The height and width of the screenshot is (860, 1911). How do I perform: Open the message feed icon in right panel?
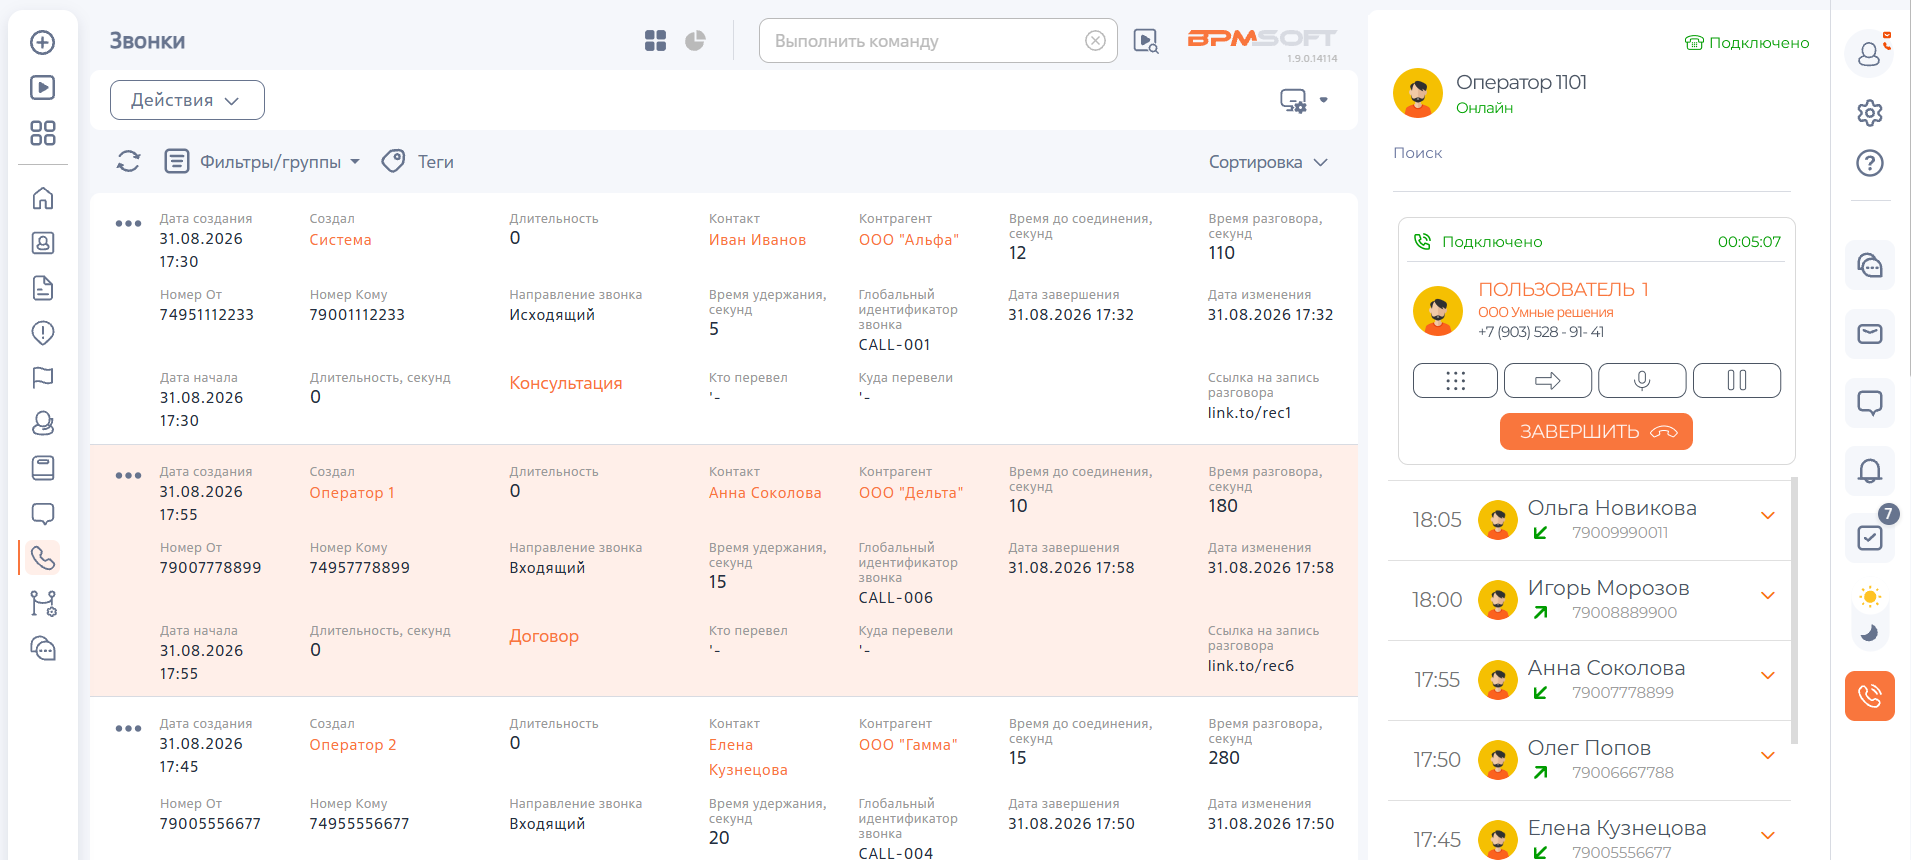click(1869, 402)
